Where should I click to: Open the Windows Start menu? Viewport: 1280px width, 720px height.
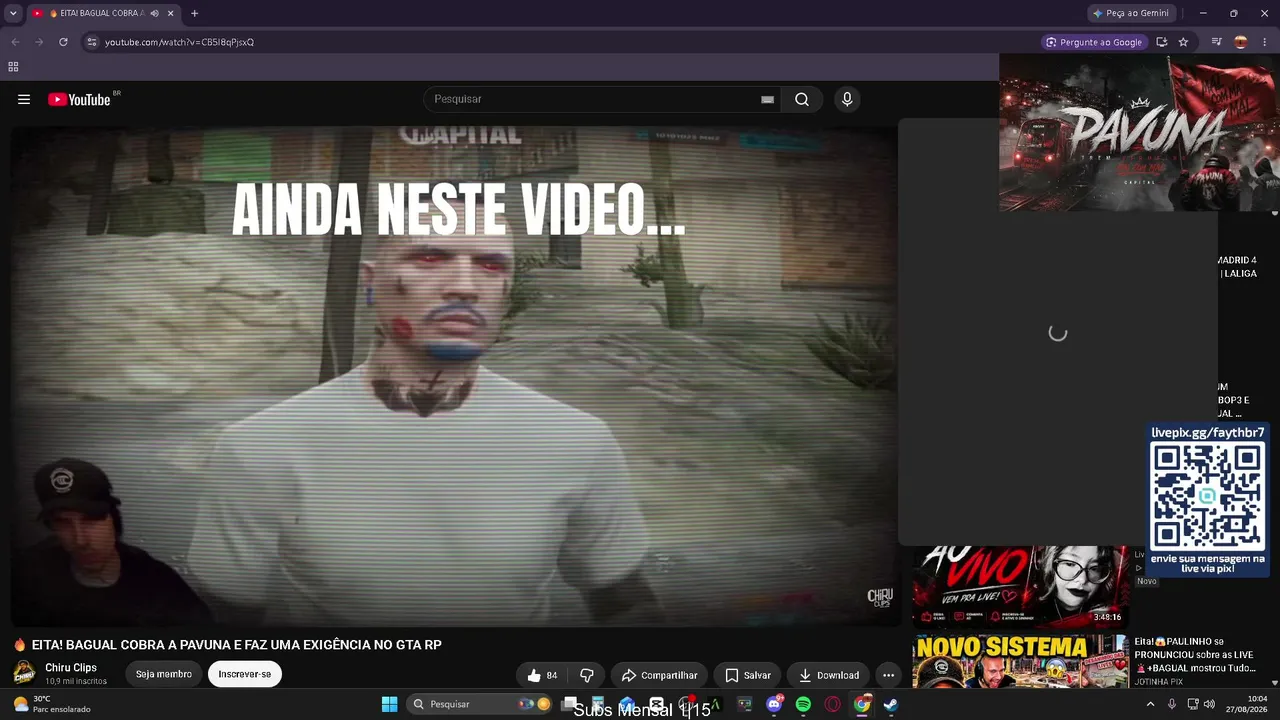click(390, 704)
